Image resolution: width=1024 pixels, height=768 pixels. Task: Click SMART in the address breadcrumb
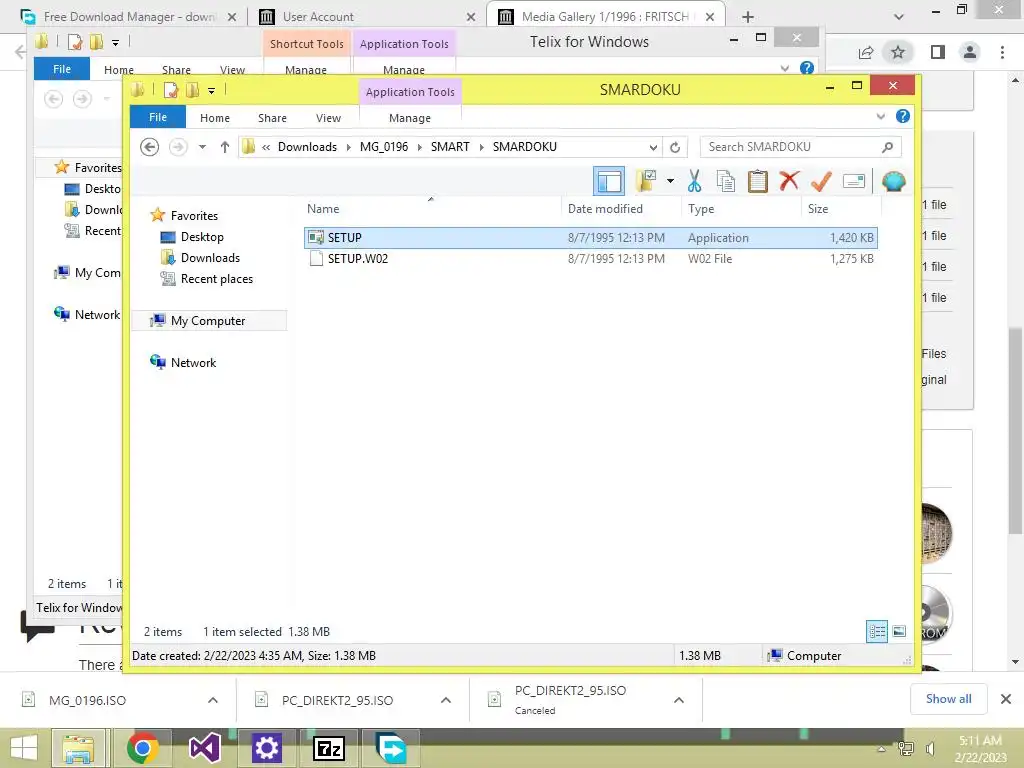[x=450, y=147]
